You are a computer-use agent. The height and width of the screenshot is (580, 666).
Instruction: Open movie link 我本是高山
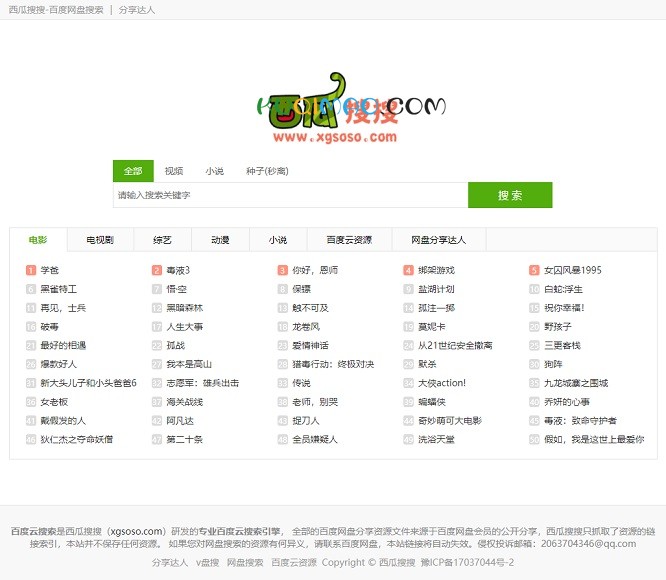click(189, 364)
